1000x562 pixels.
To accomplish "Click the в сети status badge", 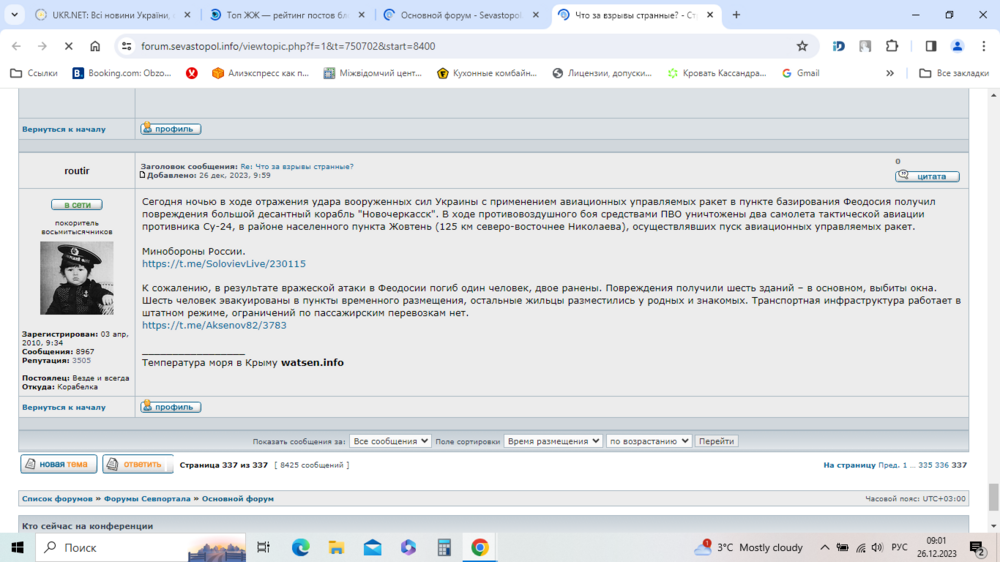I will tap(77, 205).
